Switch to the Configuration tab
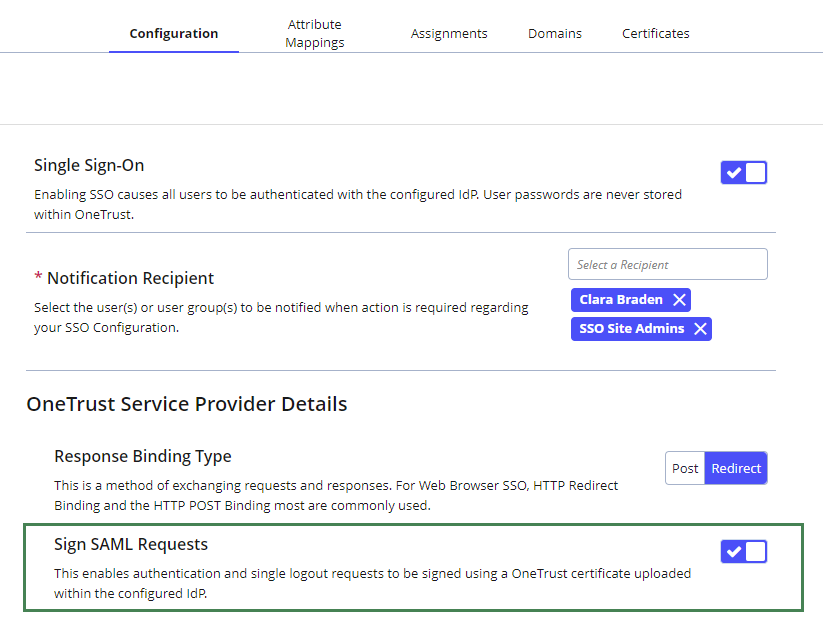The image size is (823, 621). click(x=174, y=34)
